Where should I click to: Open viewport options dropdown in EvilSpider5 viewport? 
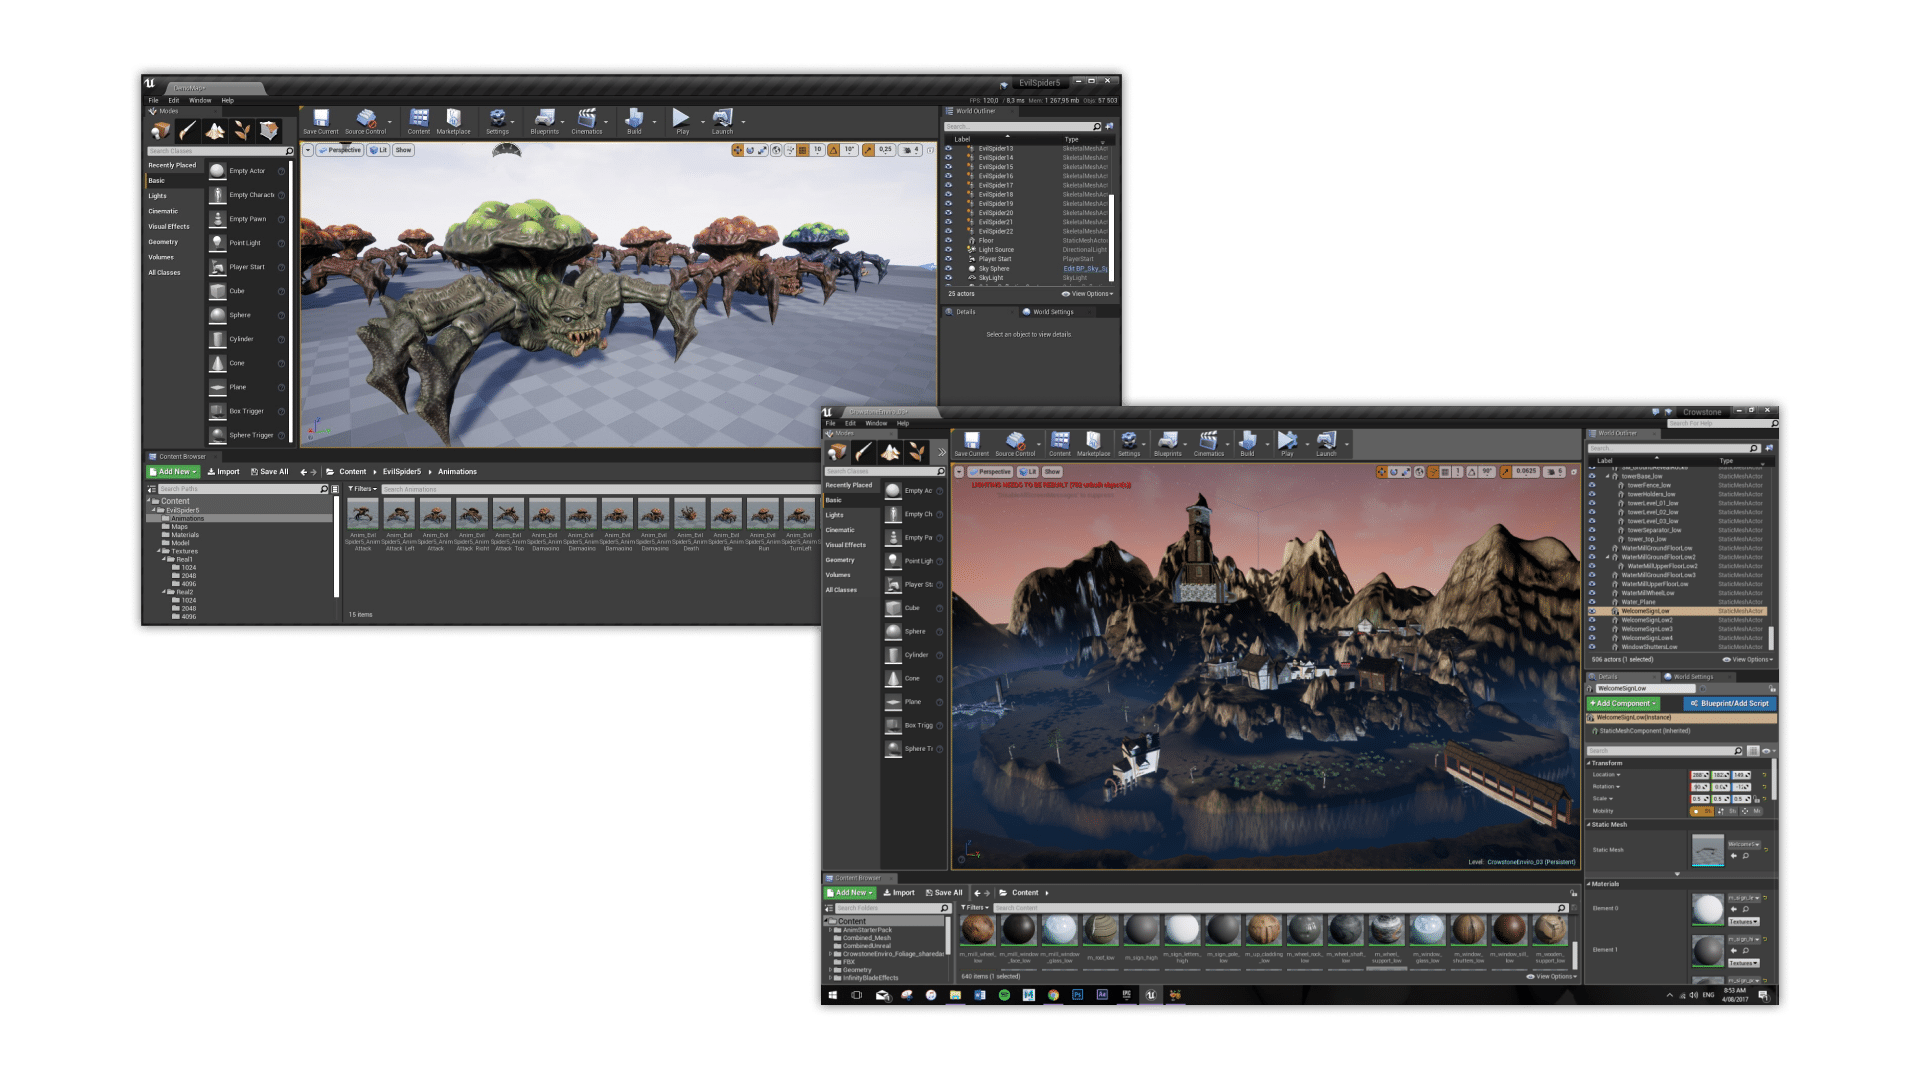coord(308,150)
